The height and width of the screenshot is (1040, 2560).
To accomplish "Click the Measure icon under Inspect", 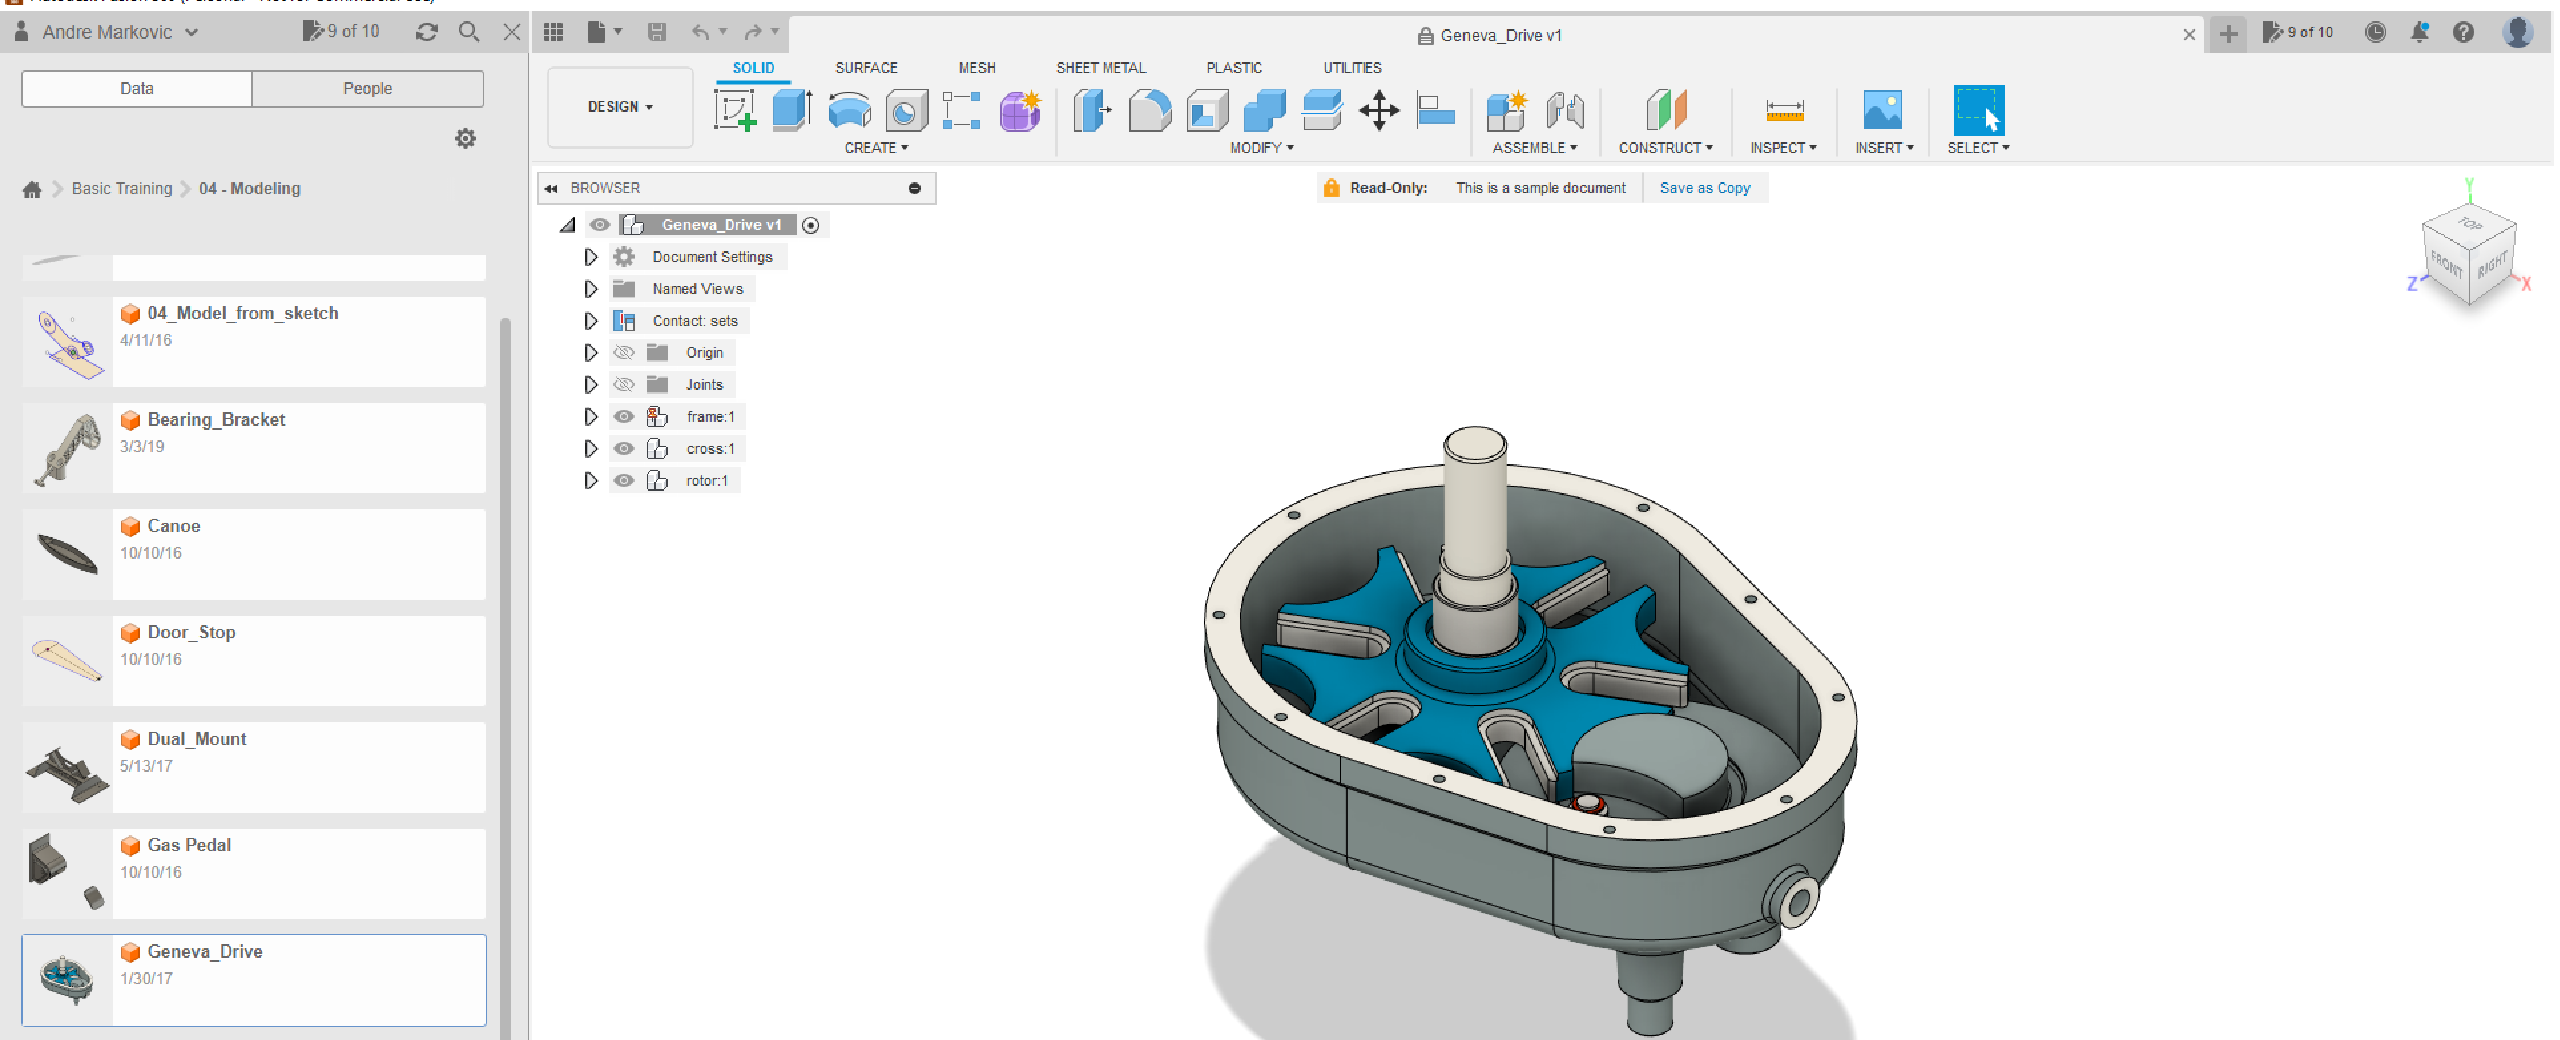I will click(1784, 110).
